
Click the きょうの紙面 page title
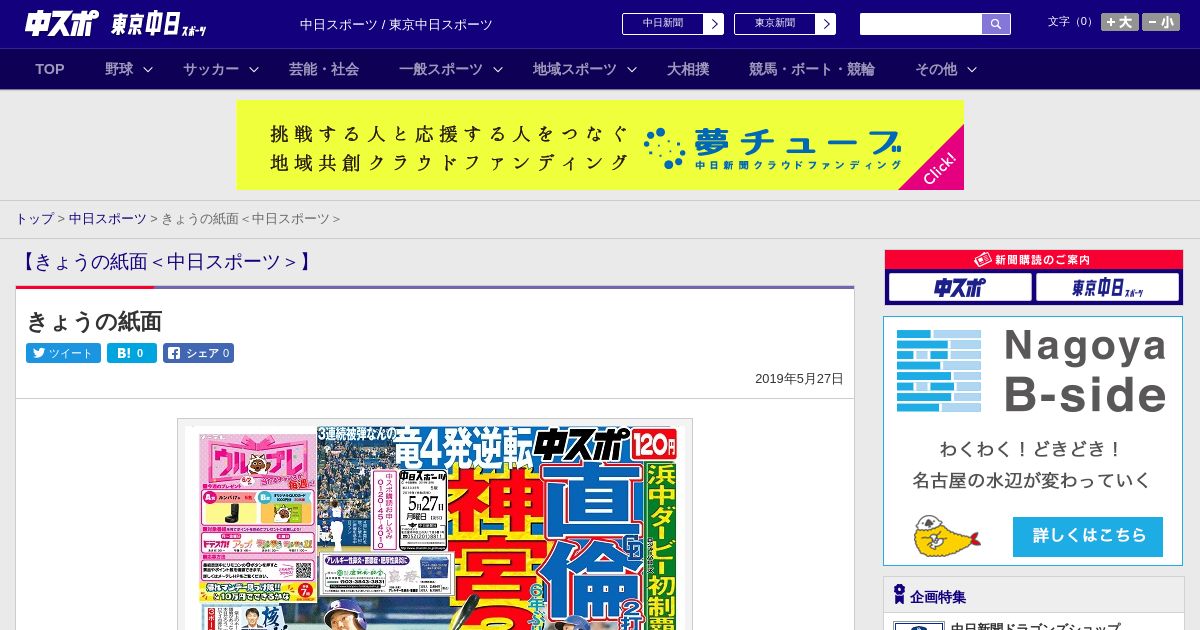pos(94,321)
